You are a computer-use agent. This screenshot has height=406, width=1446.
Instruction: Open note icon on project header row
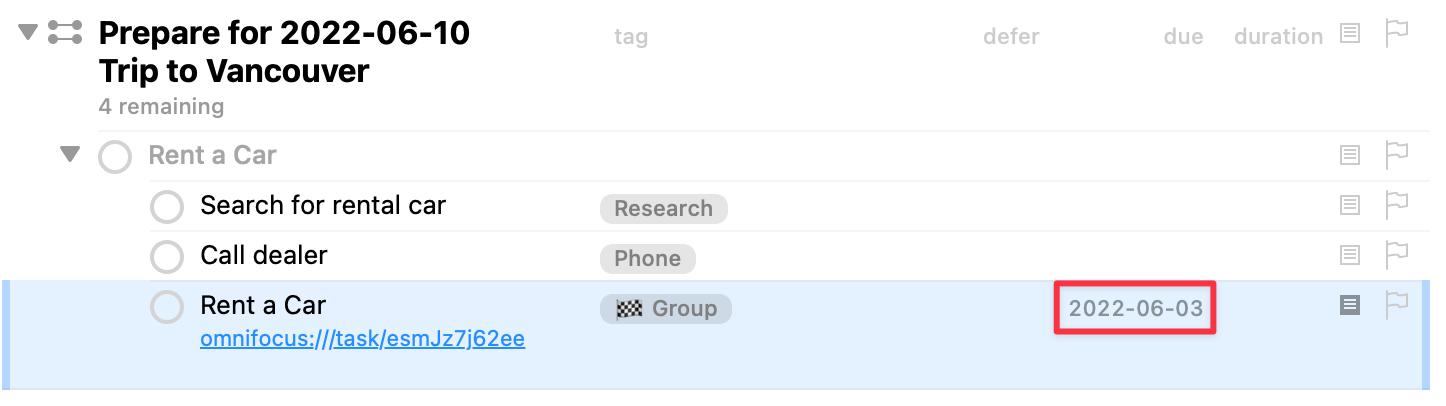pyautogui.click(x=1350, y=34)
